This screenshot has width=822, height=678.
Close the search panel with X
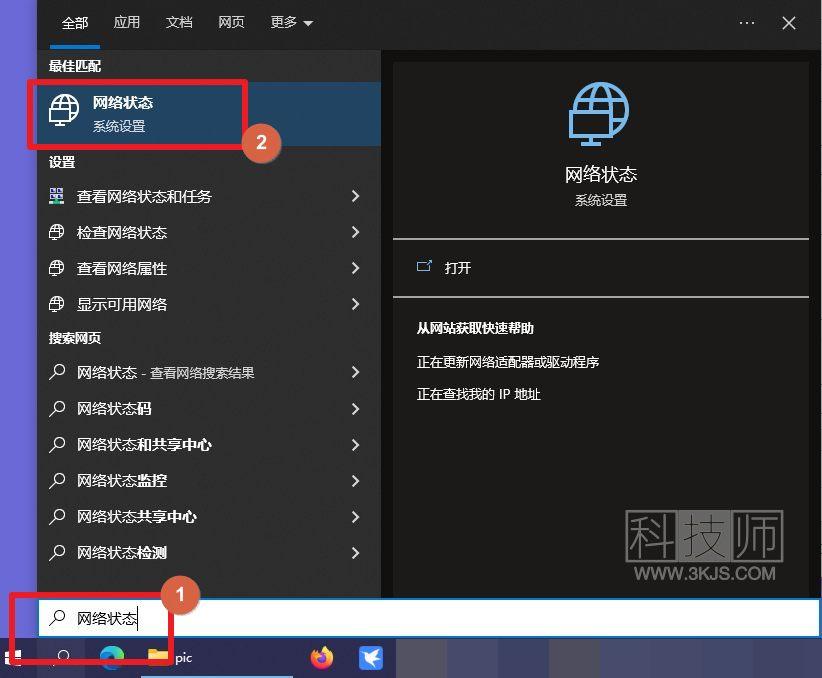coord(788,23)
